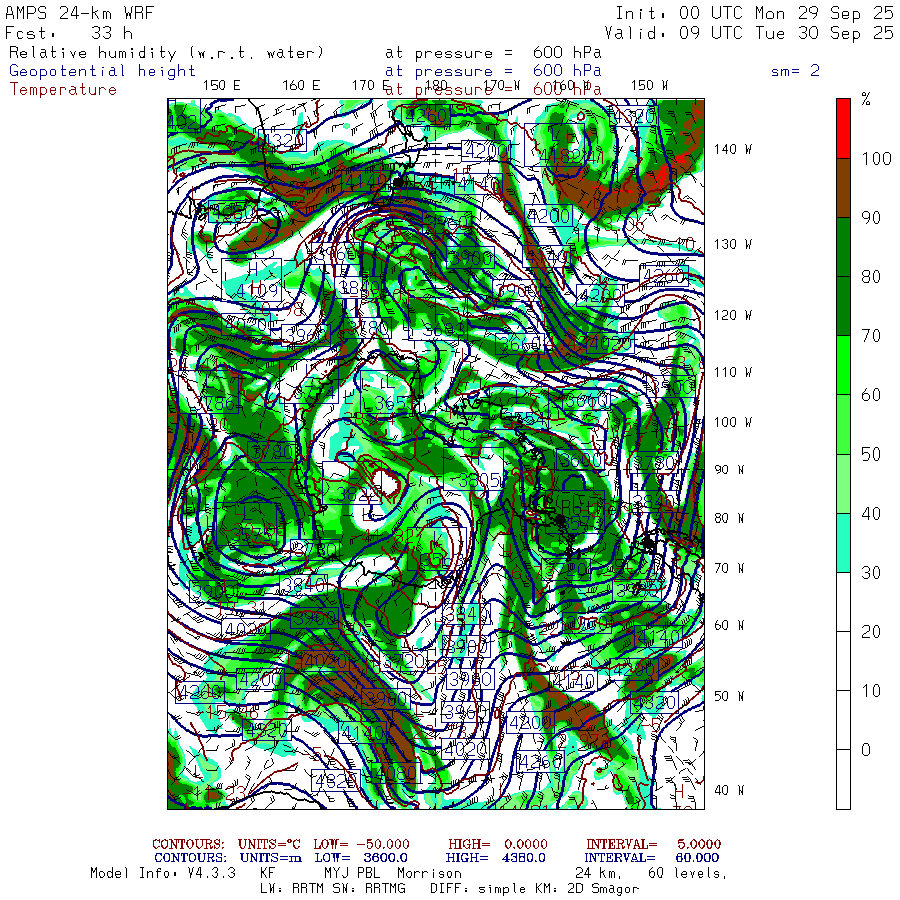The image size is (900, 900).
Task: Pick the cyan 30–40% colorbar segment
Action: tap(844, 542)
